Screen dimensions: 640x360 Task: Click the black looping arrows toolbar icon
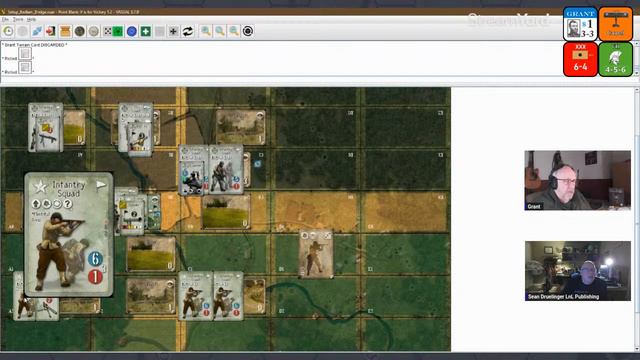(188, 31)
